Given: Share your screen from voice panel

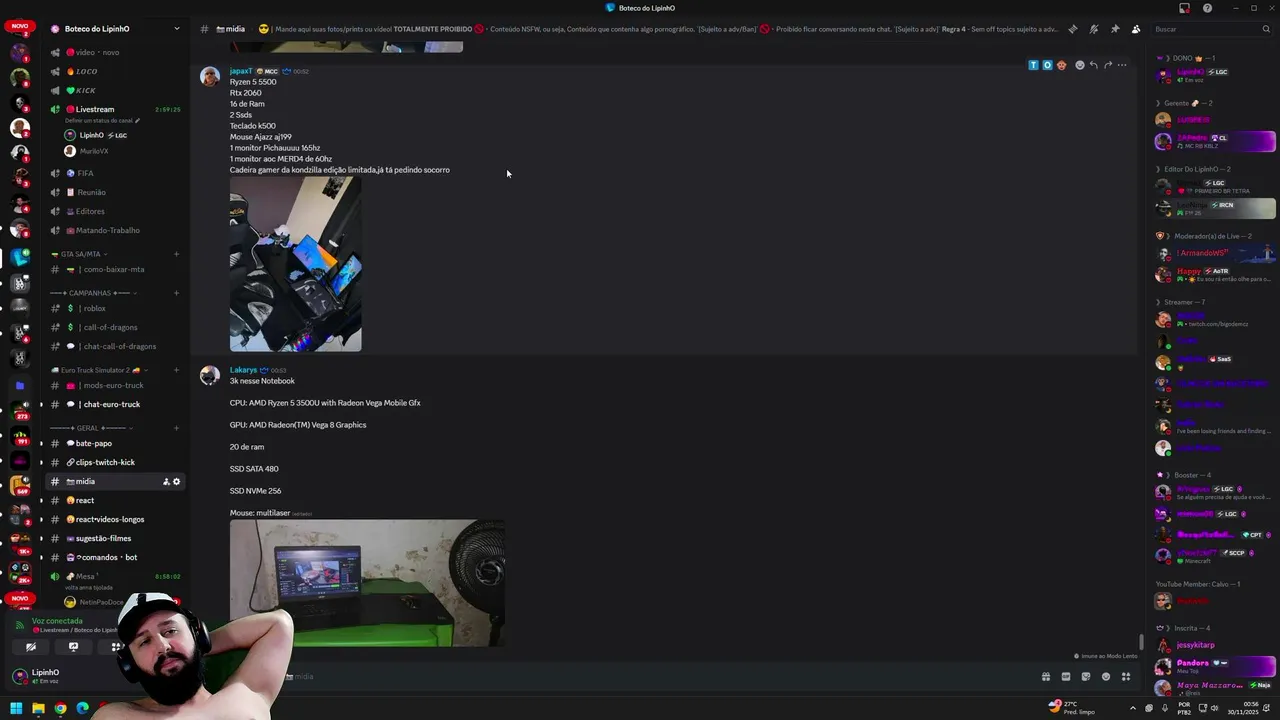Looking at the screenshot, I should point(73,647).
